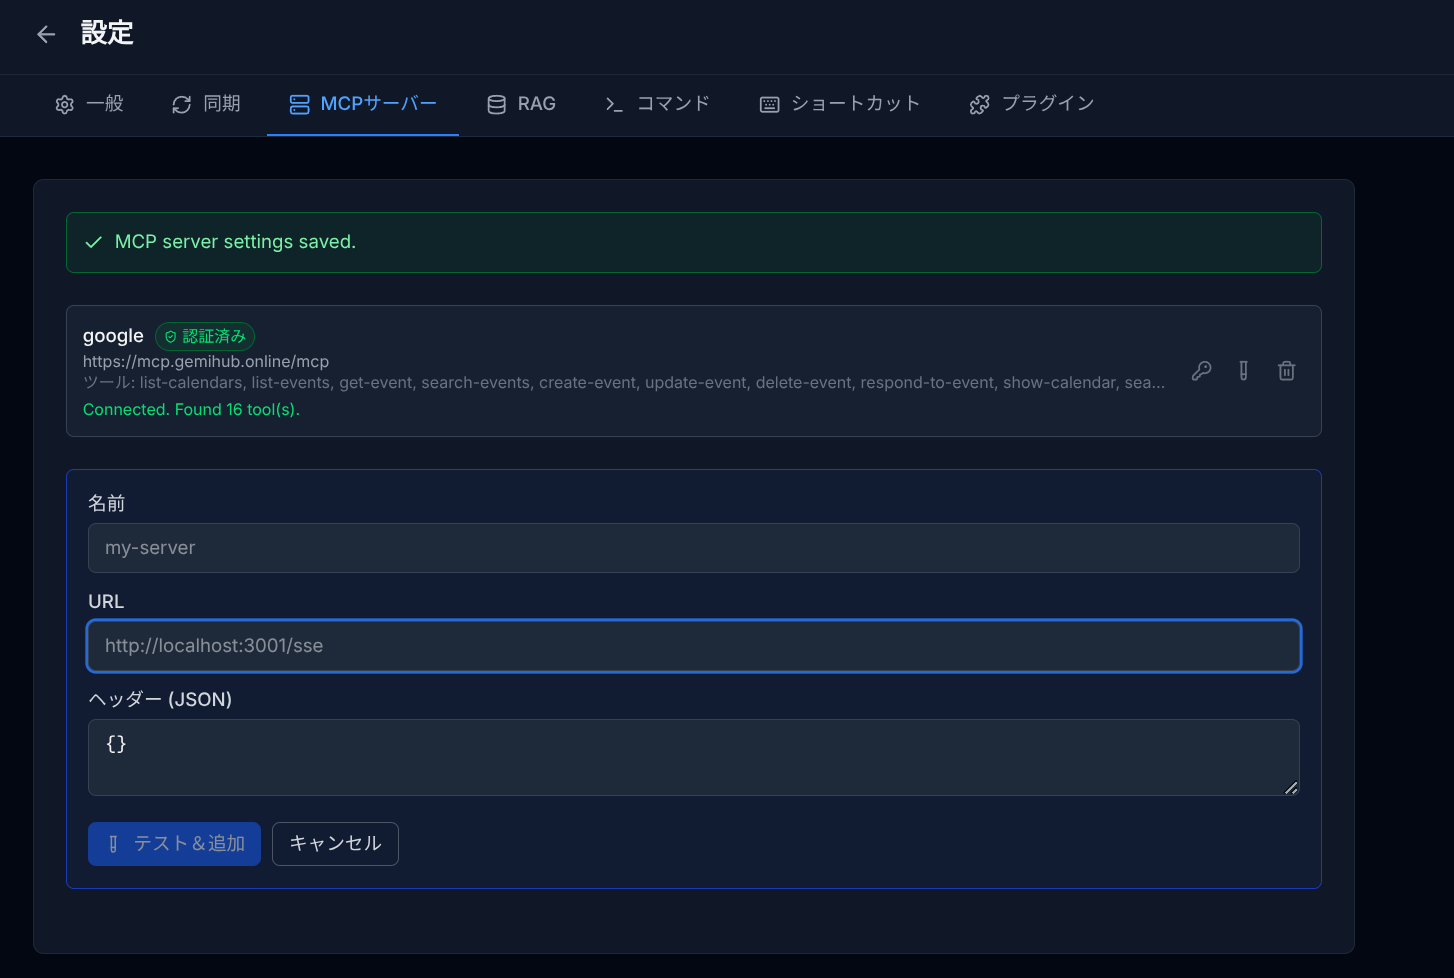Open the authentication key icon for google server

click(x=1201, y=371)
